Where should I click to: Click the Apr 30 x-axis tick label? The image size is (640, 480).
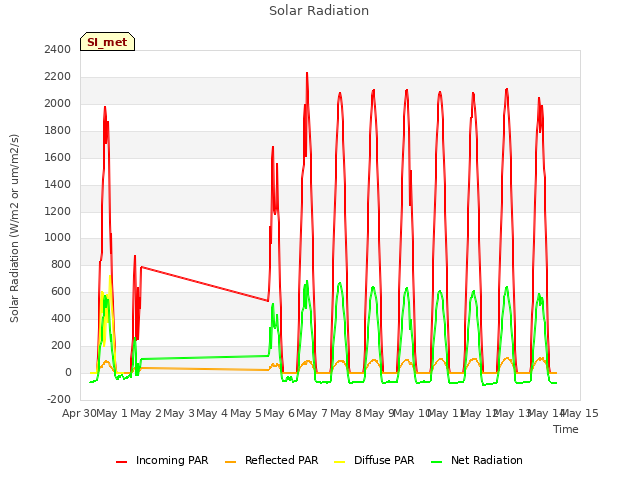pos(79,413)
